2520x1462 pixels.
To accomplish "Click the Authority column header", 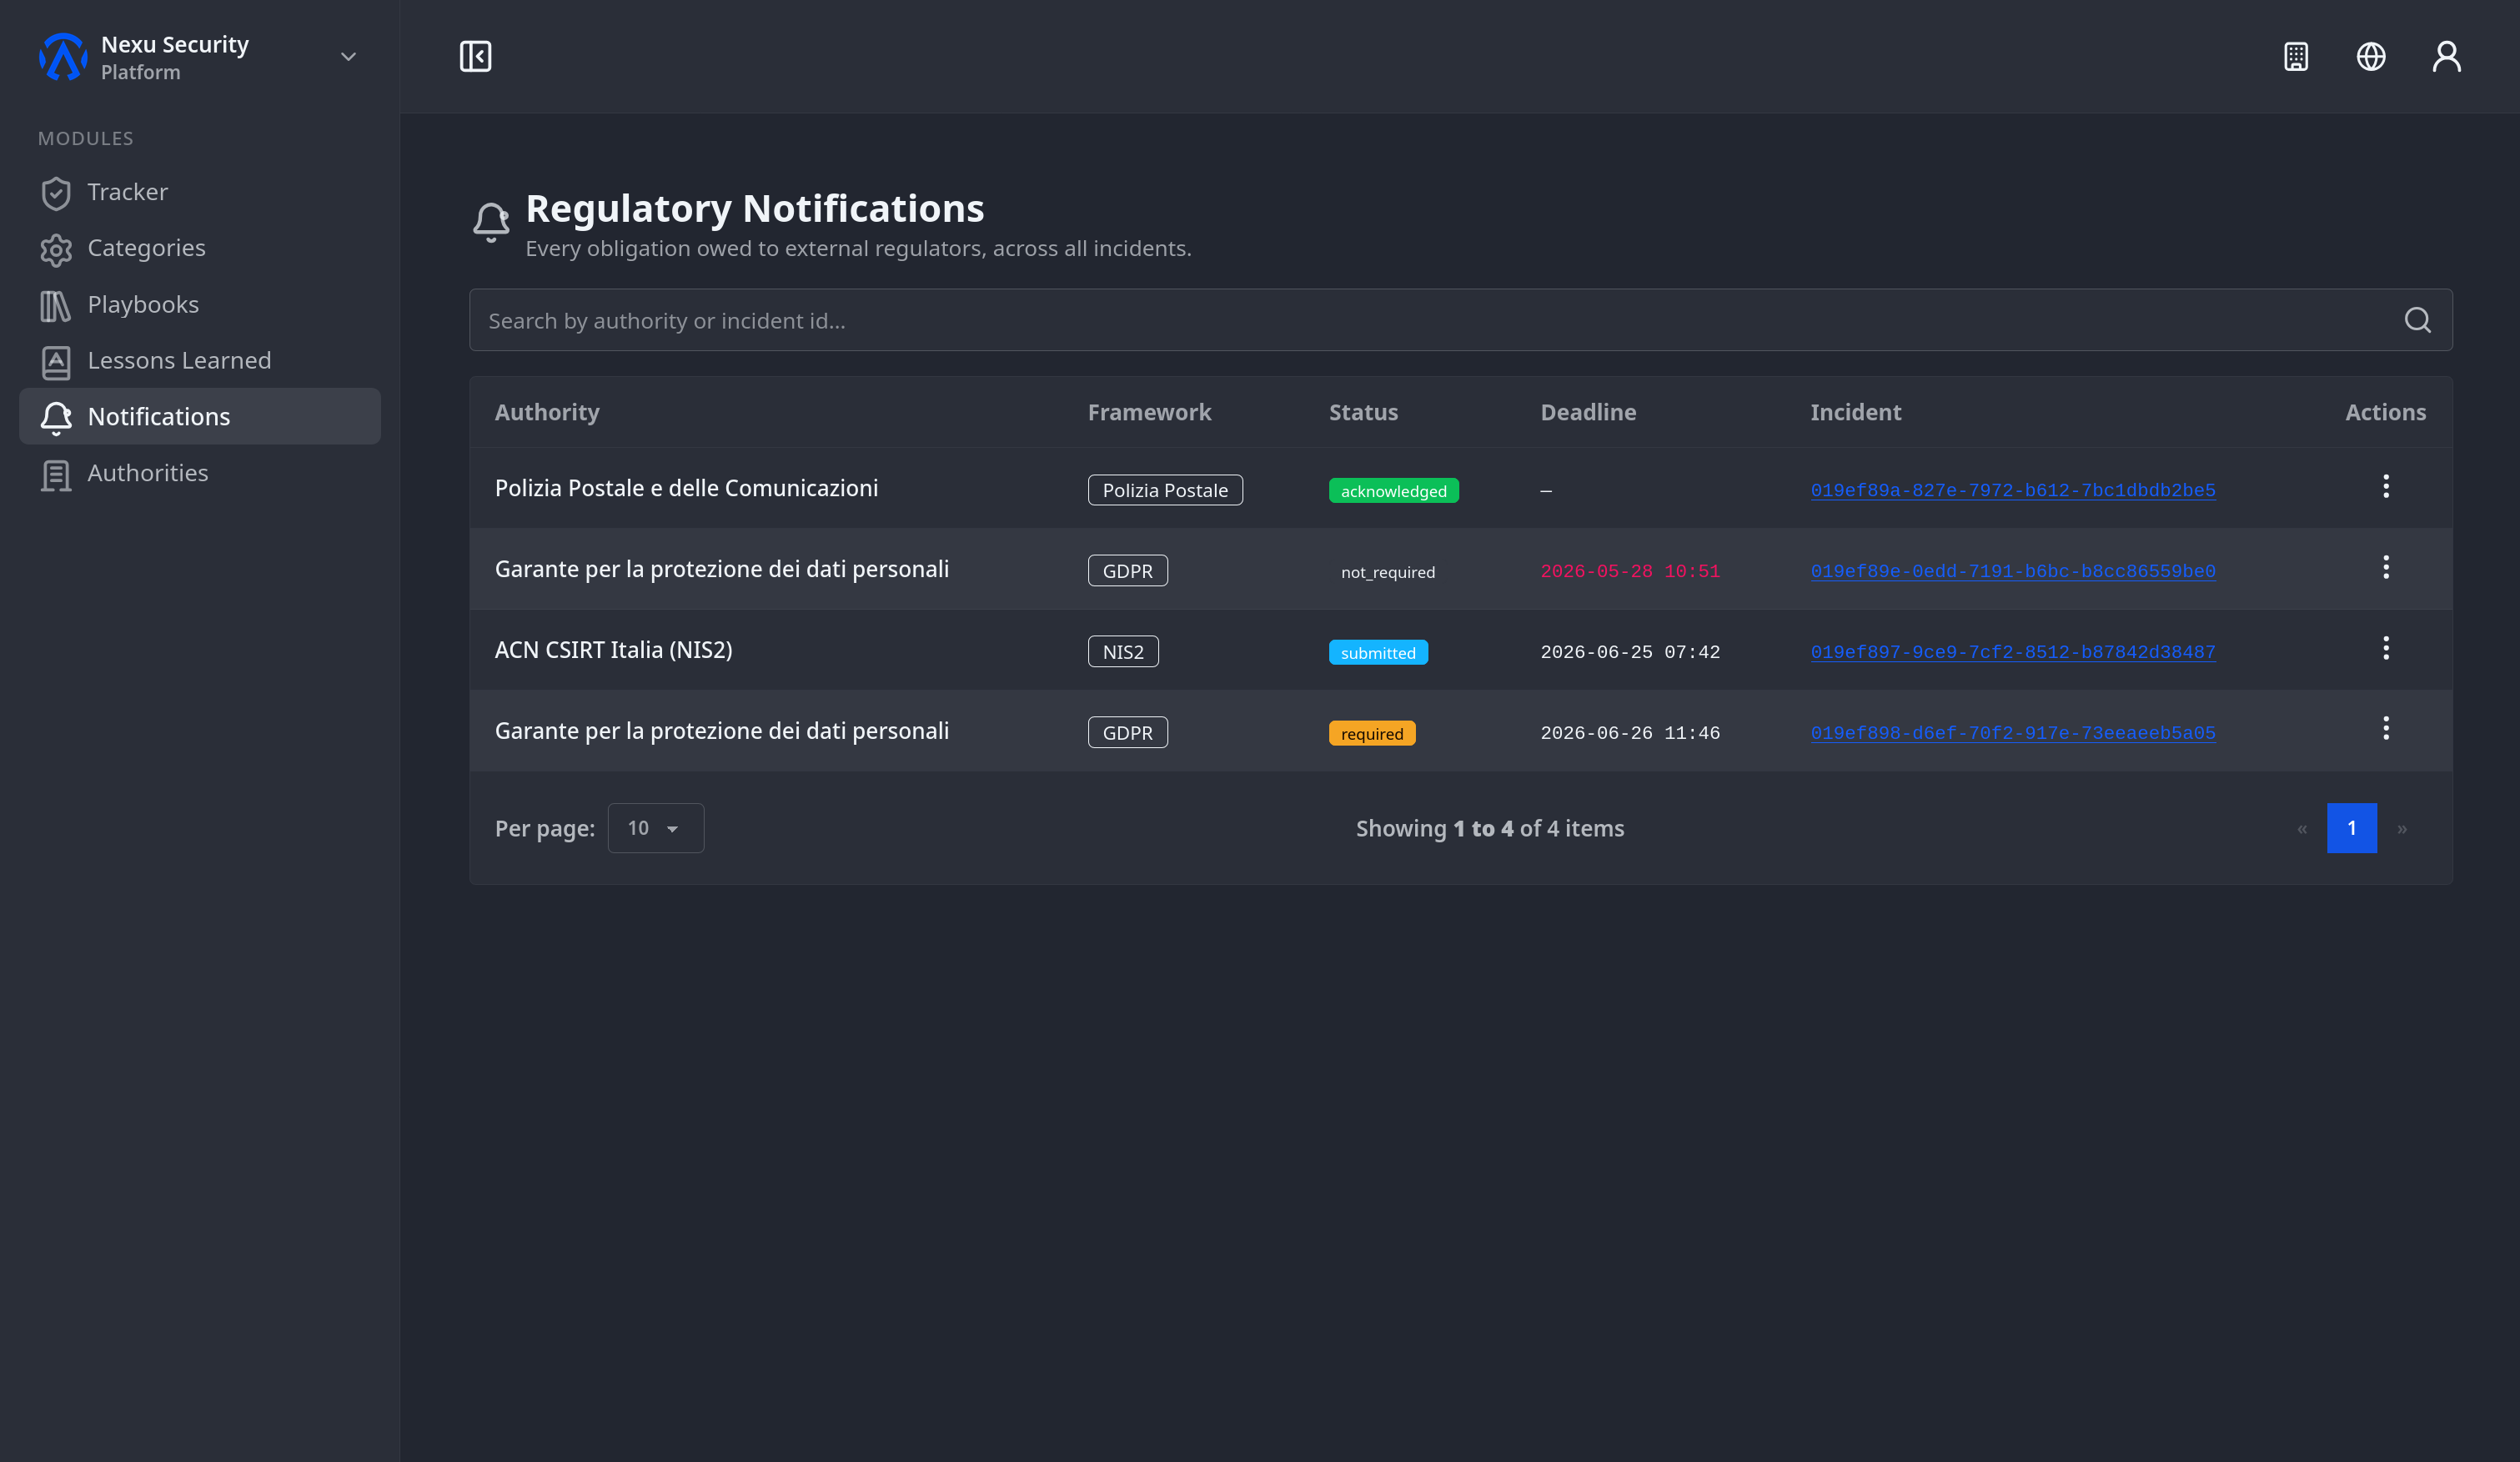I will tap(547, 412).
